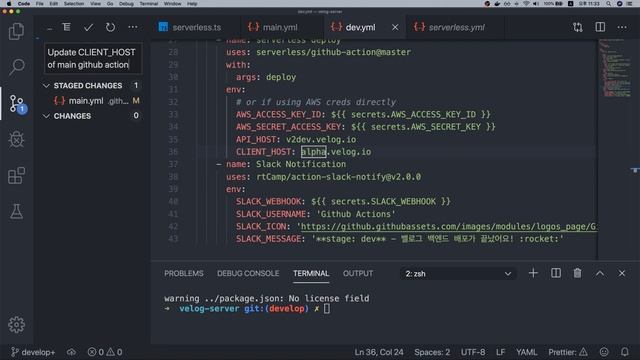Kill terminal with trash icon
Screen dimensions: 640x360
(x=577, y=273)
